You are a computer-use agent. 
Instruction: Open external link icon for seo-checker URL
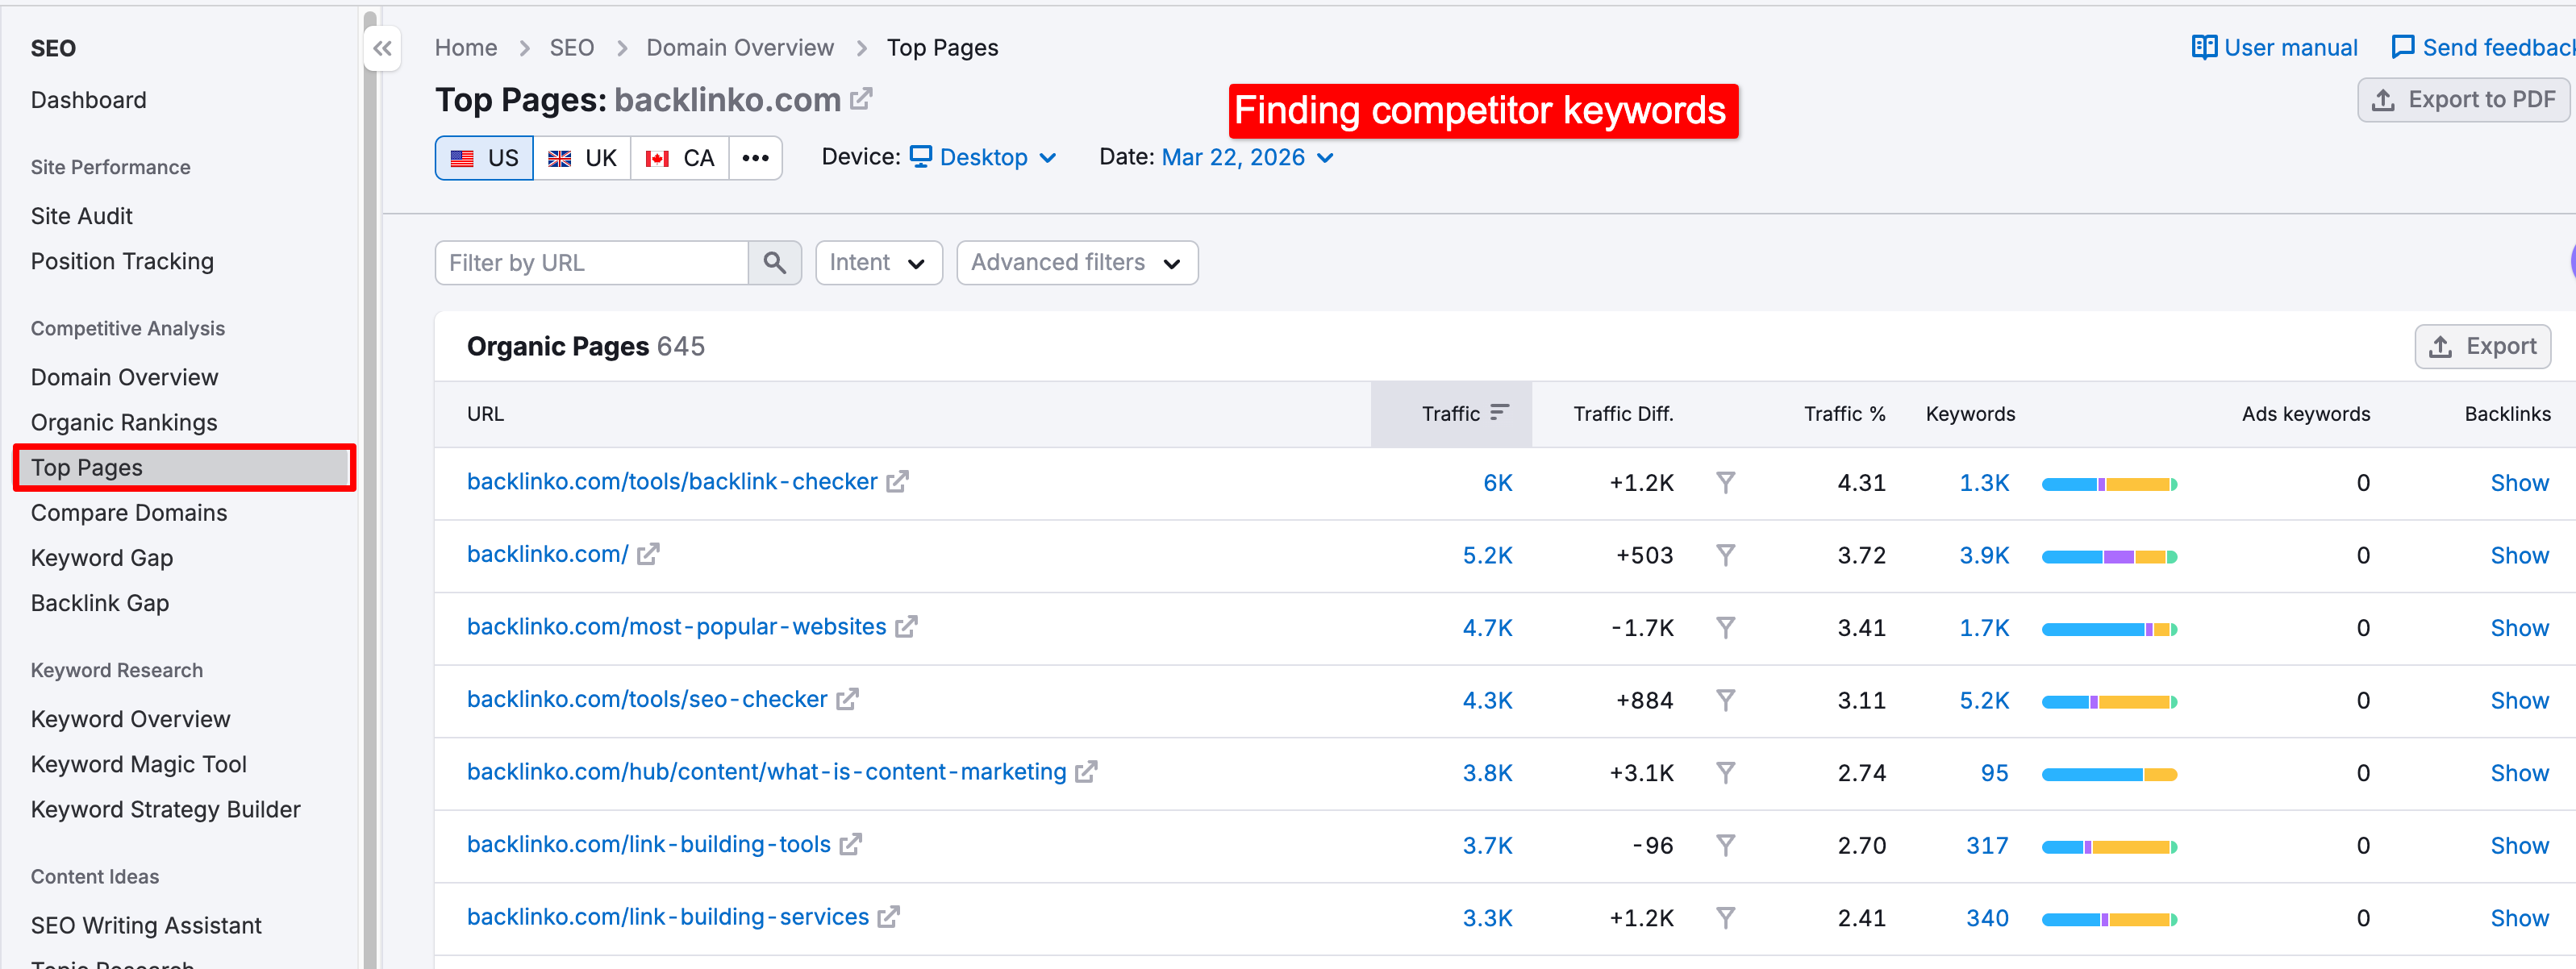[847, 700]
